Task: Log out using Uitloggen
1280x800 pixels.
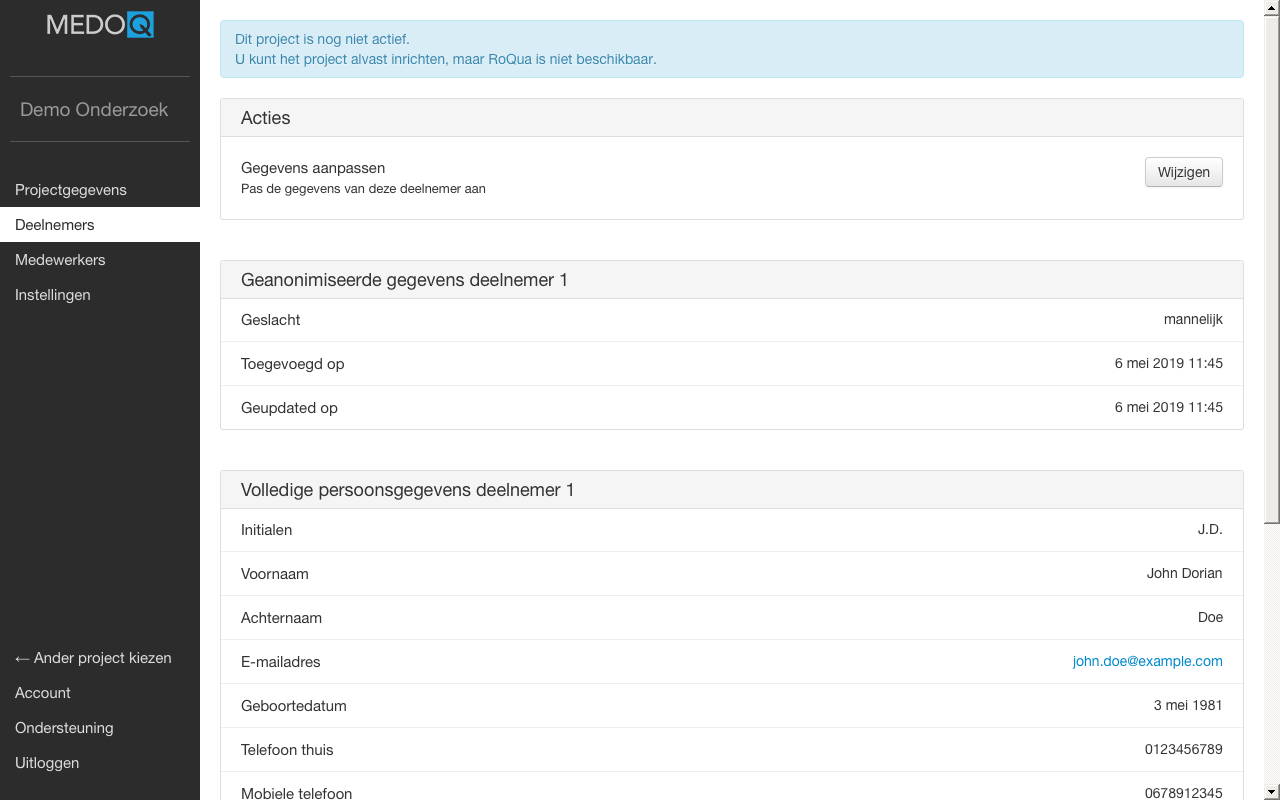Action: (x=47, y=763)
